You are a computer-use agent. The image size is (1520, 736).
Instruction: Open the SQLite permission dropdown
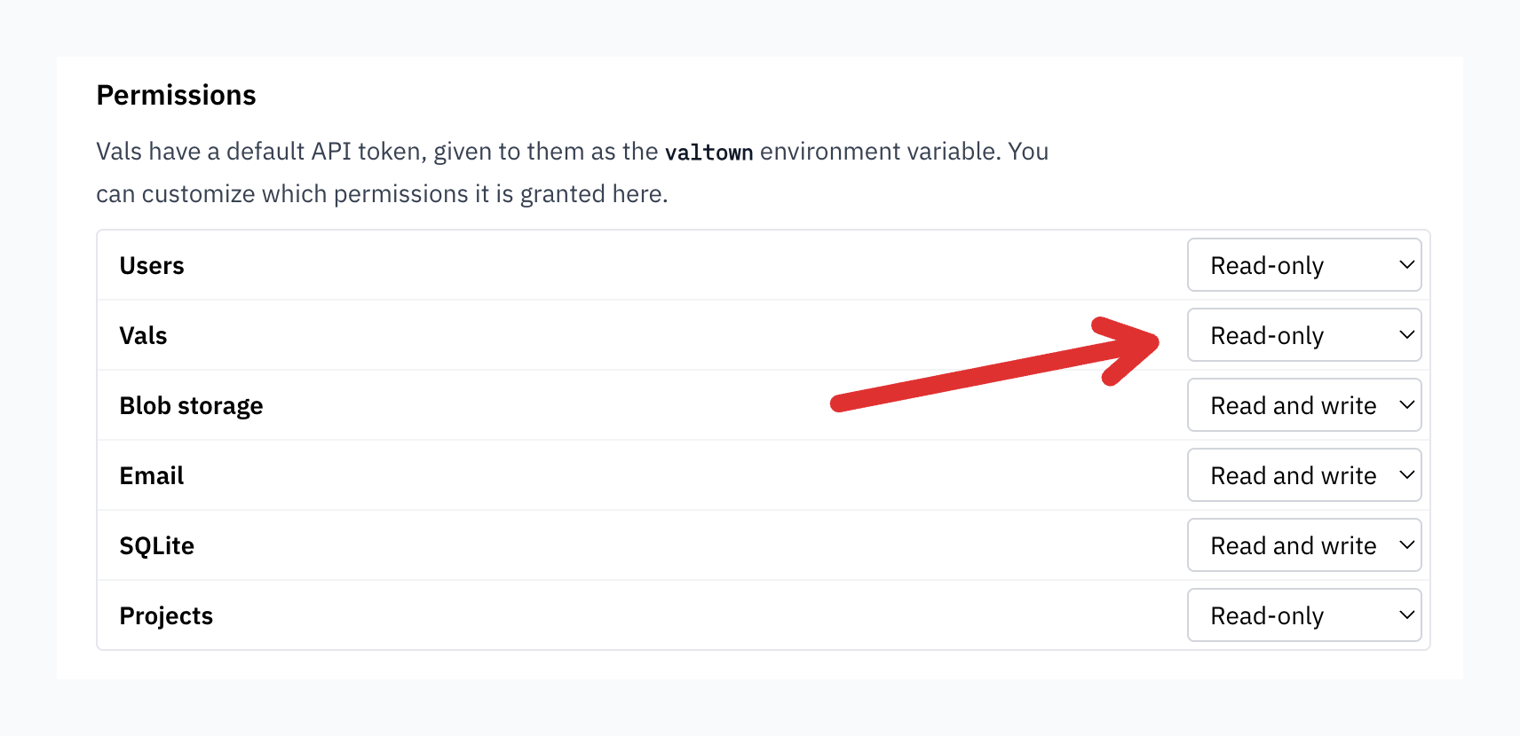(x=1304, y=545)
